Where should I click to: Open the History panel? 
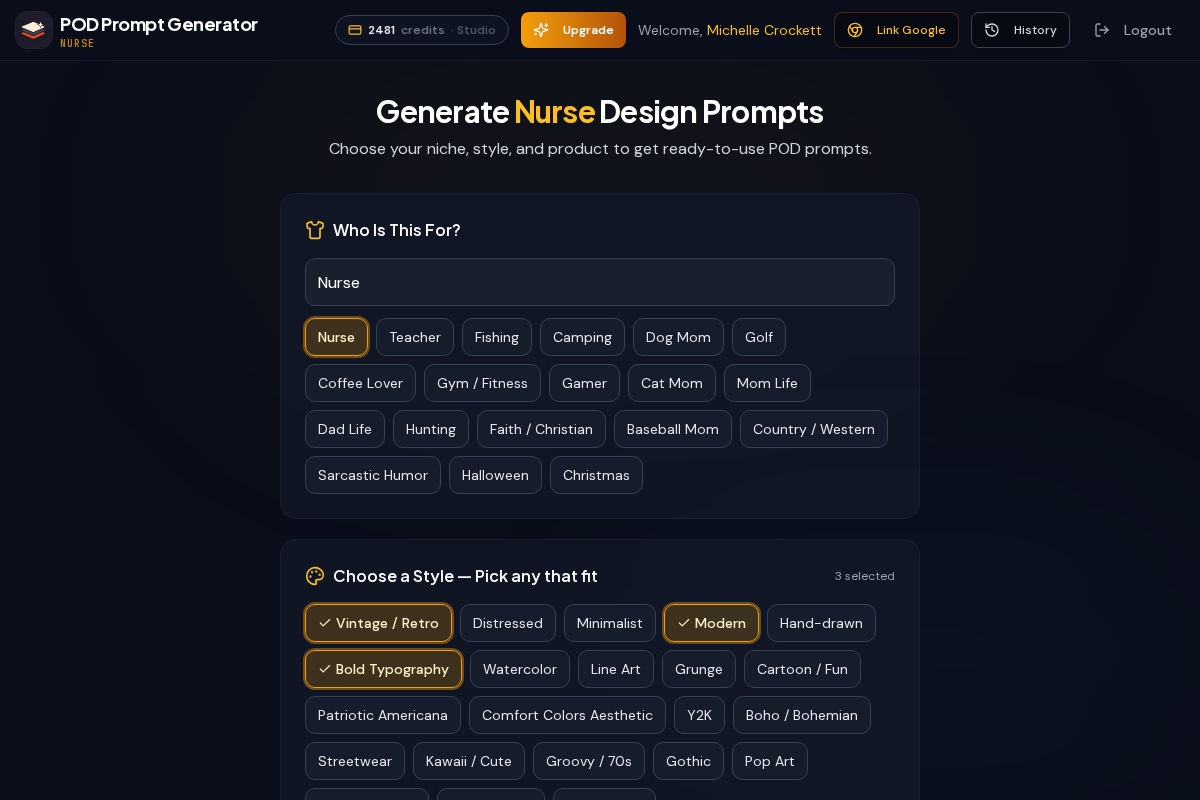click(x=1020, y=30)
